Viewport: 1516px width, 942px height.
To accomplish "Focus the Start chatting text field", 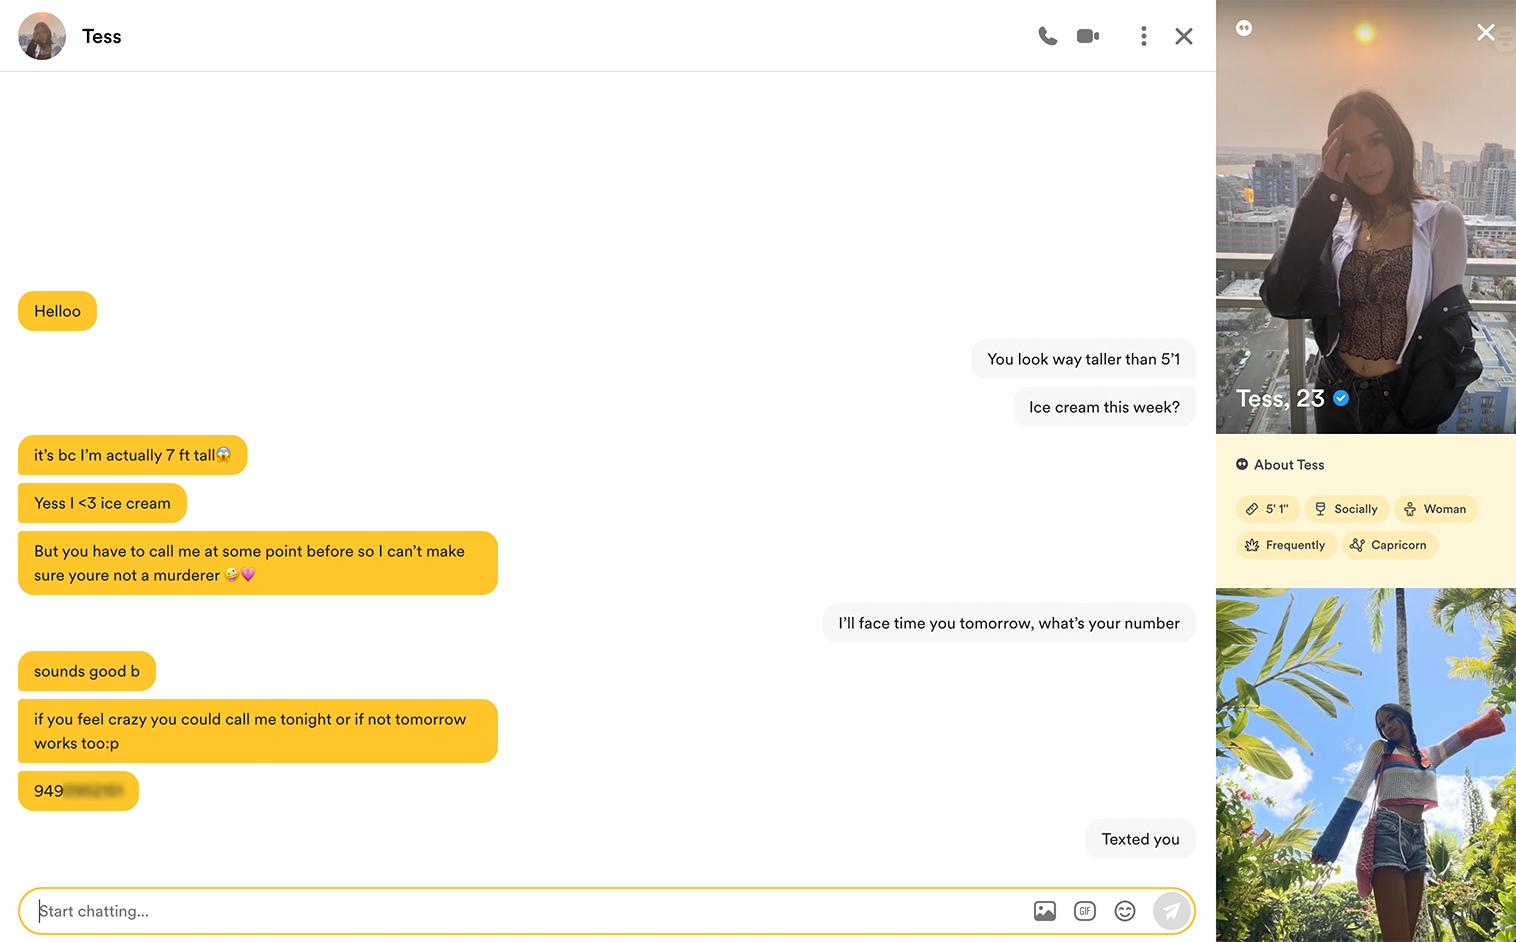I will click(520, 911).
